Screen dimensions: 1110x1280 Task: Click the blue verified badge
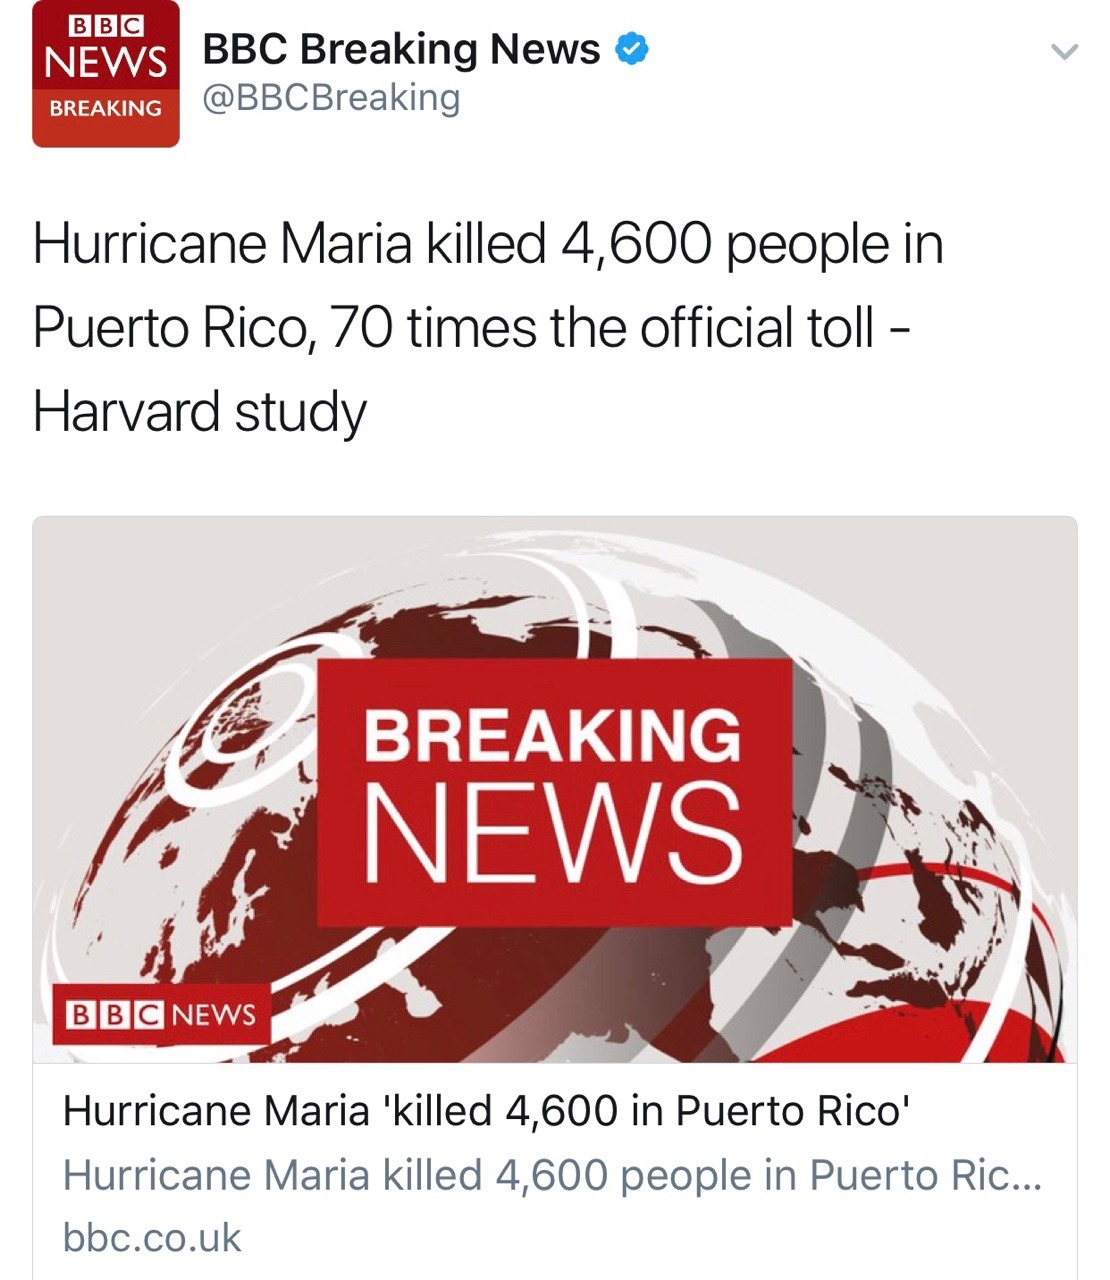point(632,49)
